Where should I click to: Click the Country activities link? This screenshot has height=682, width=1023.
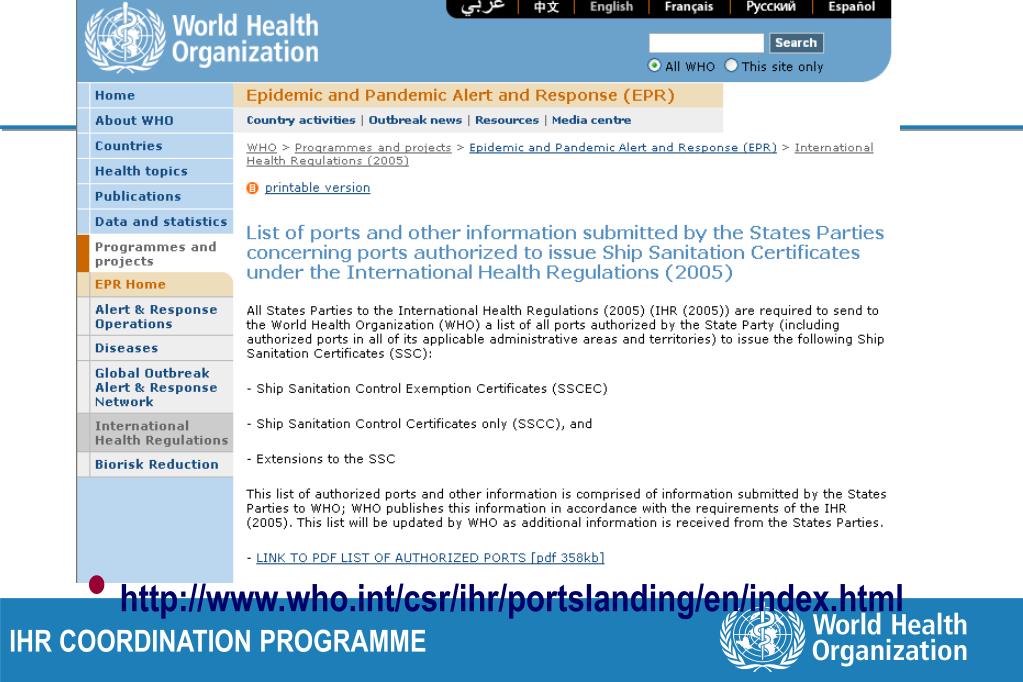tap(301, 120)
